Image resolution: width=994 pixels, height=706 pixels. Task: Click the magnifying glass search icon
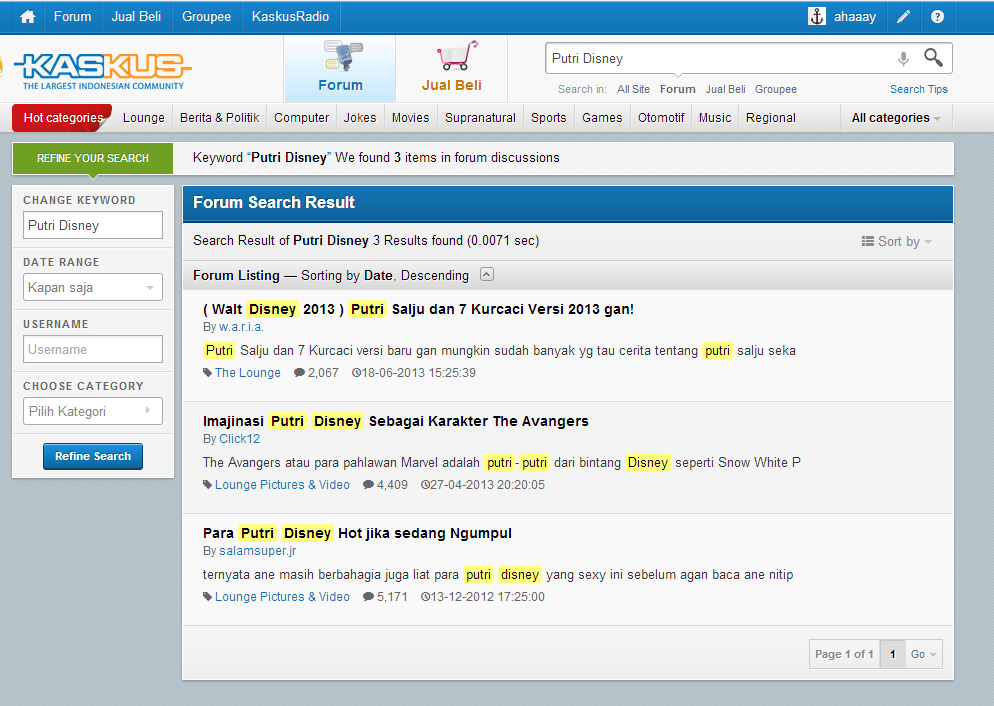point(933,58)
